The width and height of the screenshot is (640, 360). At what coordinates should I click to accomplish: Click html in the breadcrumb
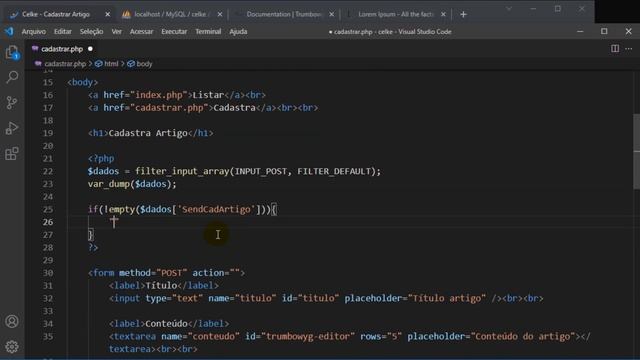point(111,64)
